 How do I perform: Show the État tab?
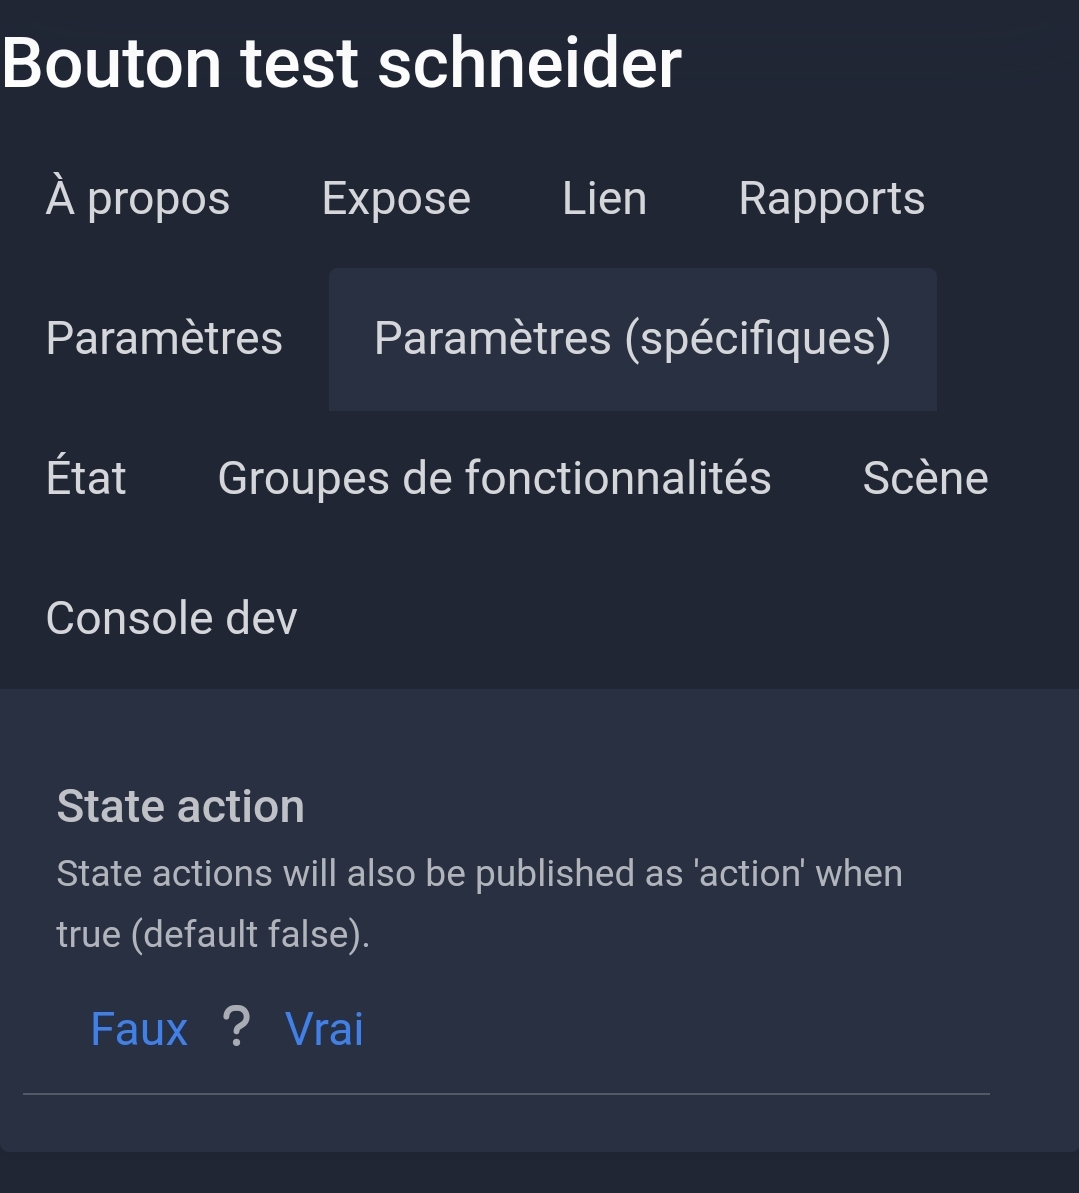click(86, 478)
